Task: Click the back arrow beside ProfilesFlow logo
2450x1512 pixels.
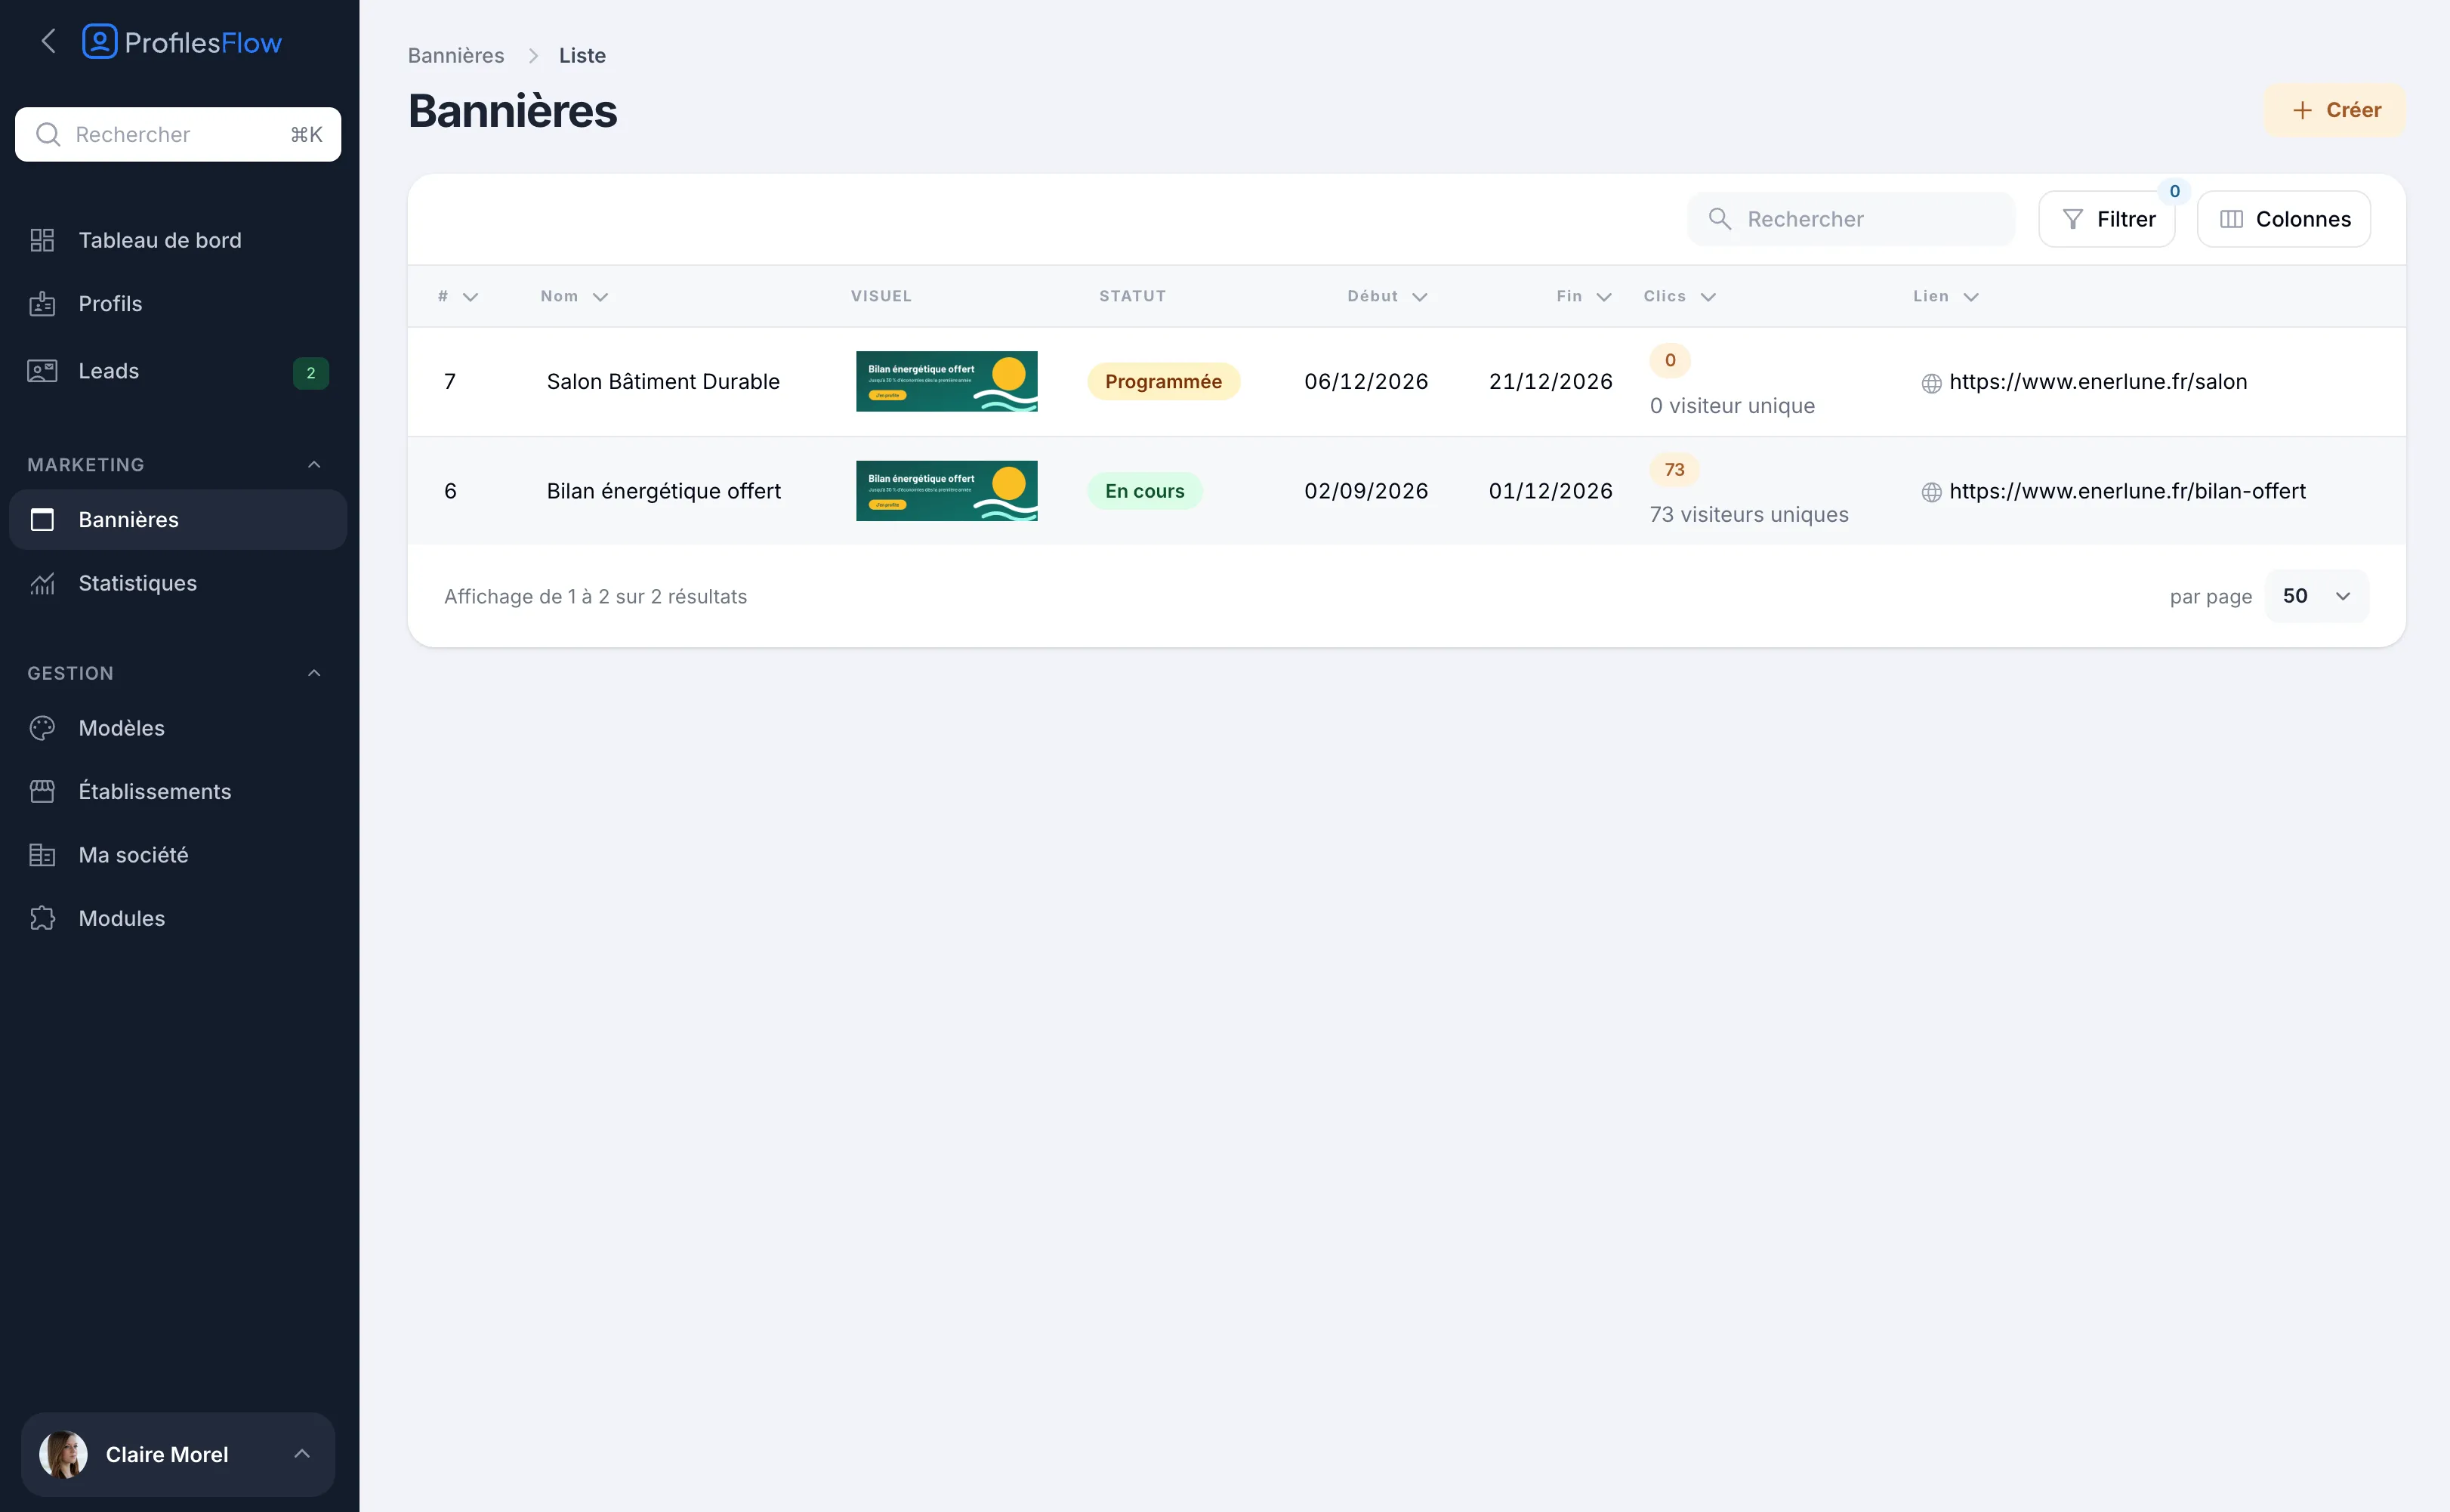Action: tap(48, 41)
